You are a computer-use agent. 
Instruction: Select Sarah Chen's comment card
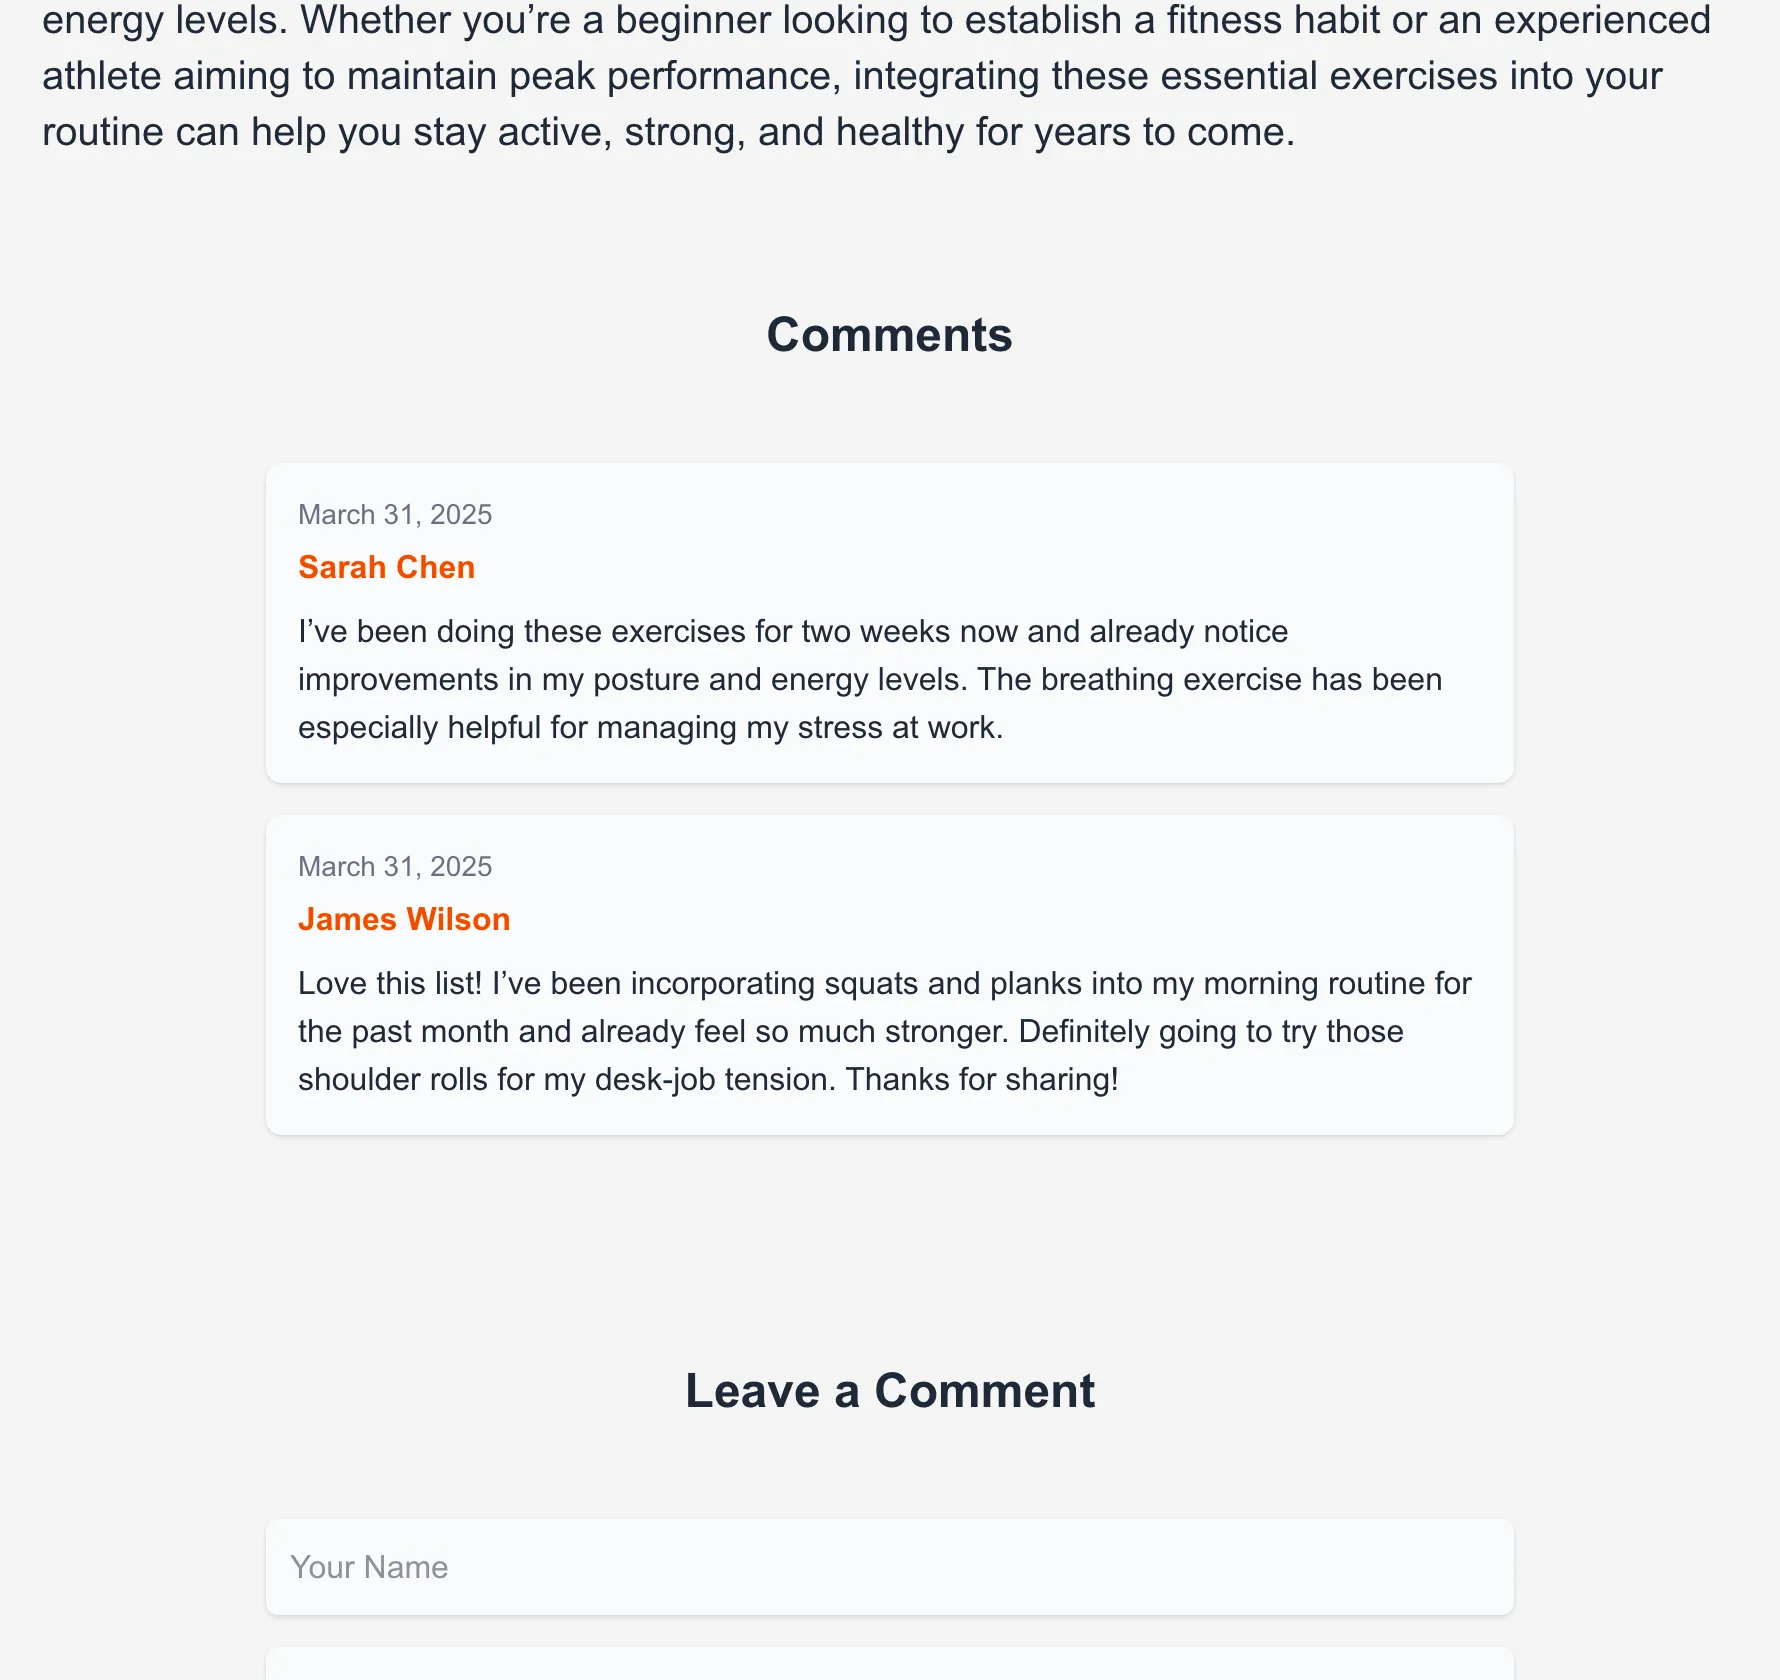889,620
